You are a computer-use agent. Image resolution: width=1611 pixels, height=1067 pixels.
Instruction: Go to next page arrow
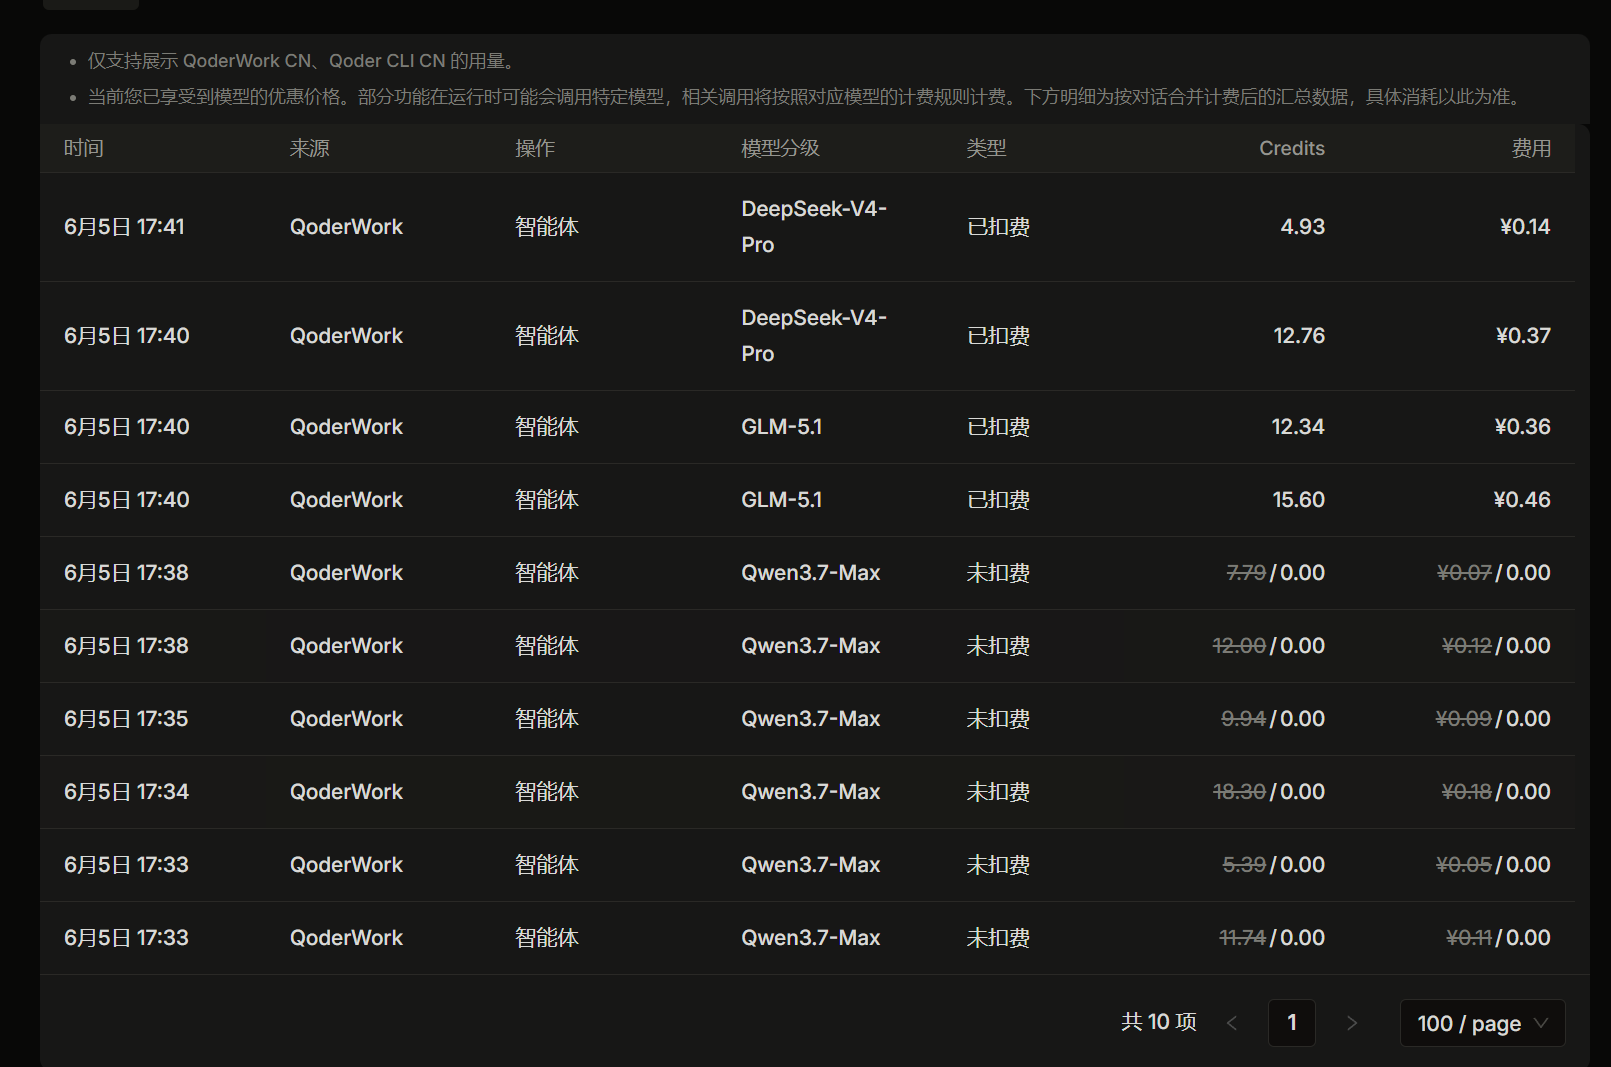pos(1352,1023)
